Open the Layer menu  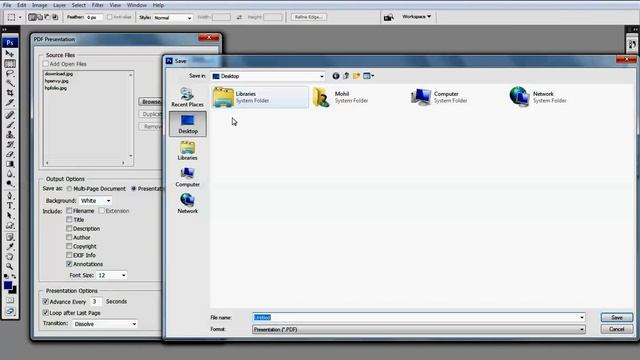click(59, 5)
